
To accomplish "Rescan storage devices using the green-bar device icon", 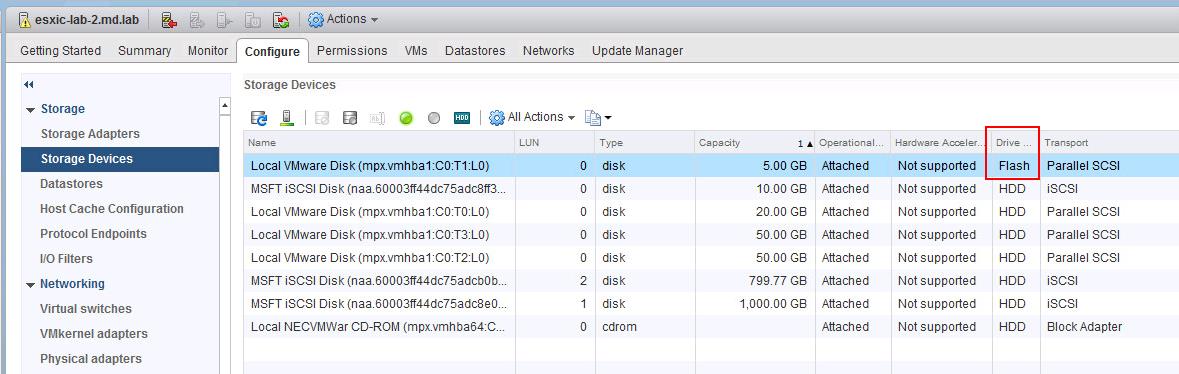I will coord(286,117).
